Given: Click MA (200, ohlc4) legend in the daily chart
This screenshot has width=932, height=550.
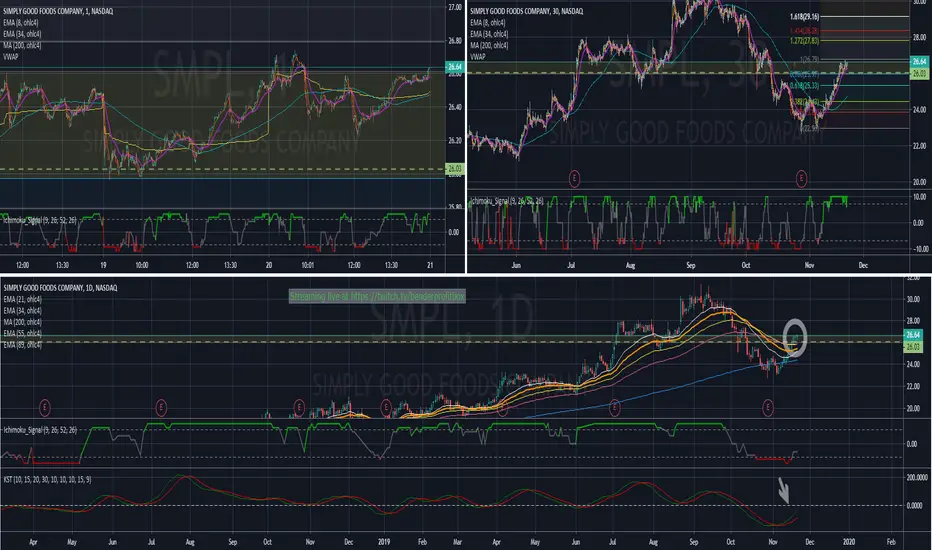Looking at the screenshot, I should (22, 322).
